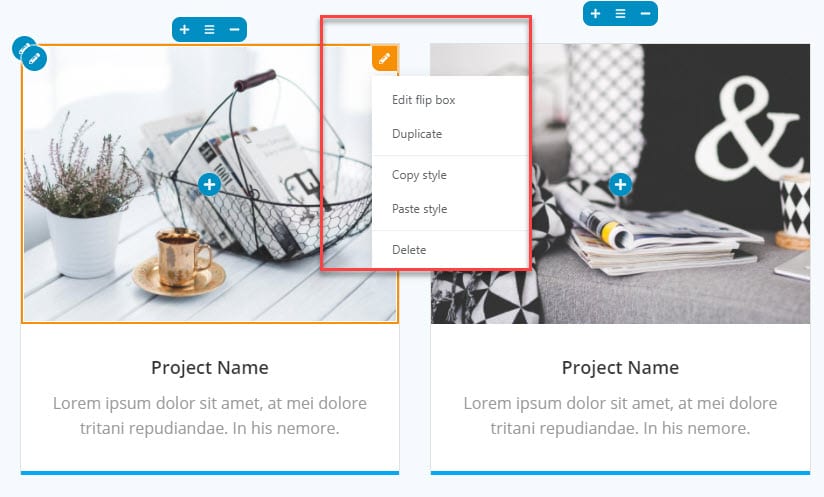Click minus icon in left column toolbar
824x497 pixels.
pyautogui.click(x=234, y=29)
